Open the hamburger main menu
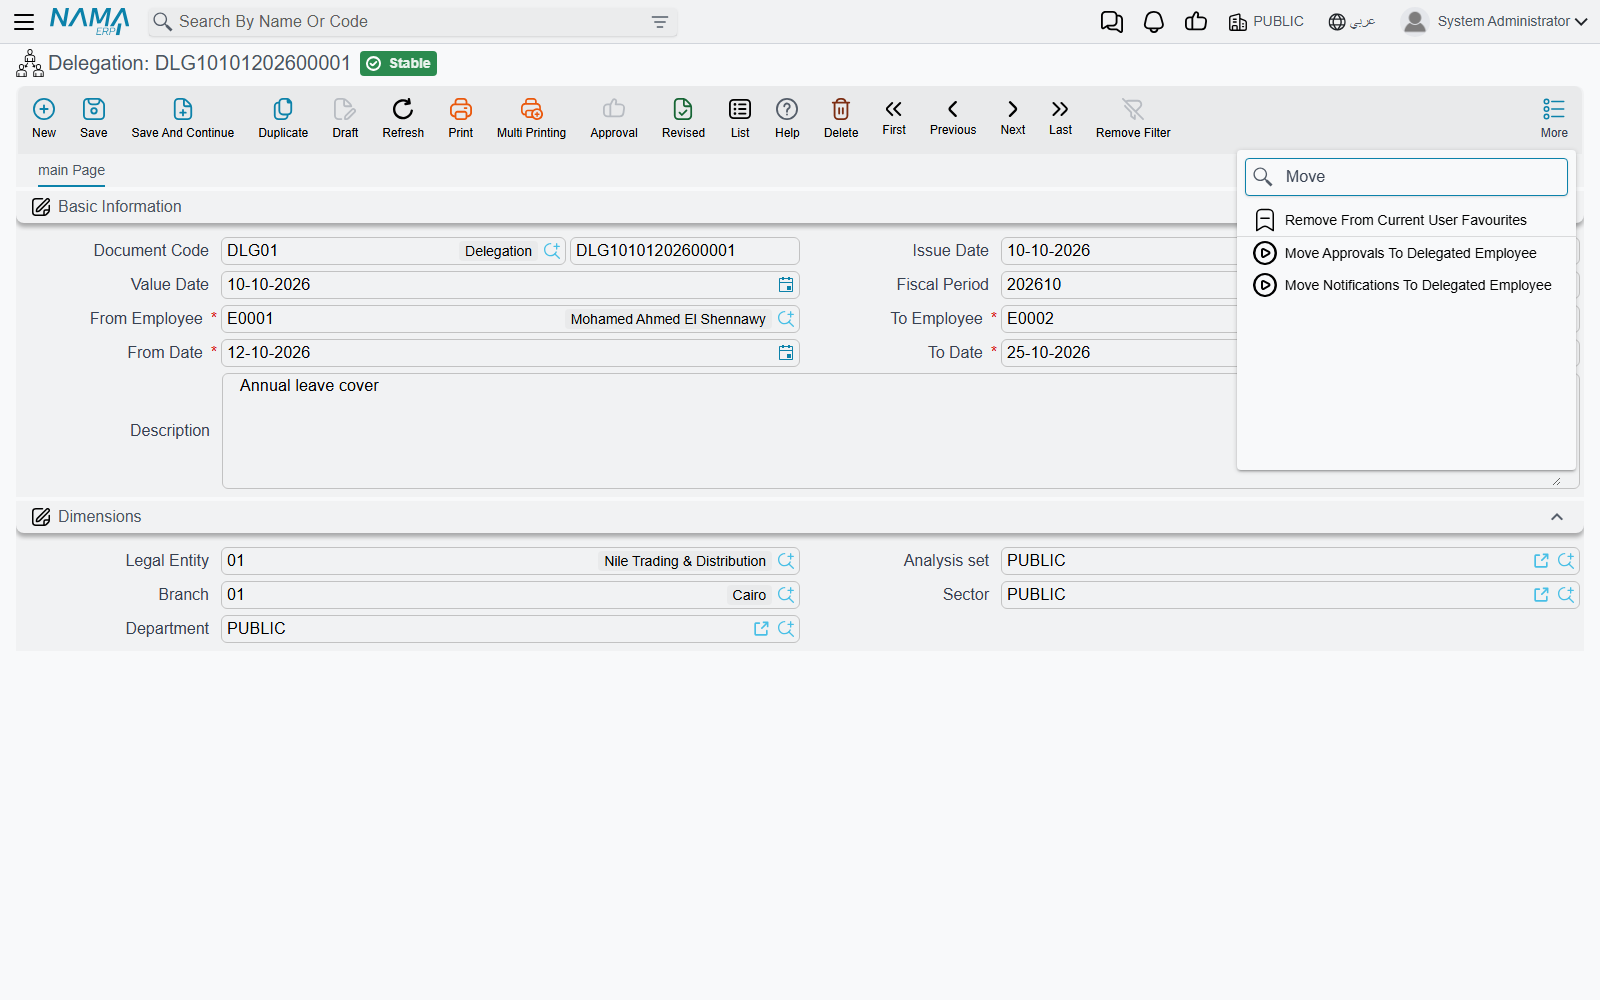 tap(24, 21)
